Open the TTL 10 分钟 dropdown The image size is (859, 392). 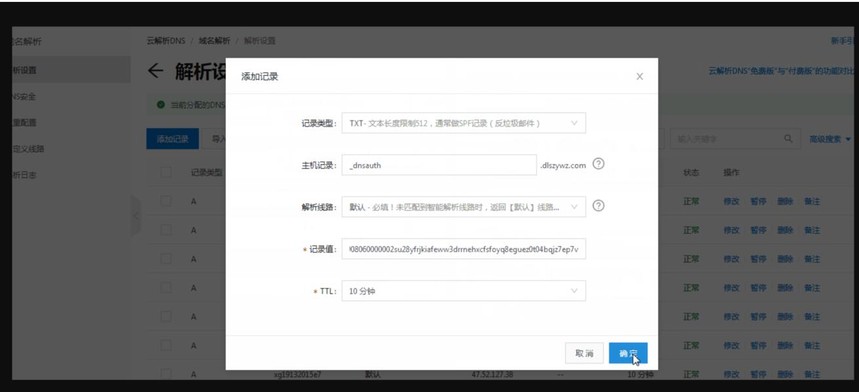pos(463,291)
